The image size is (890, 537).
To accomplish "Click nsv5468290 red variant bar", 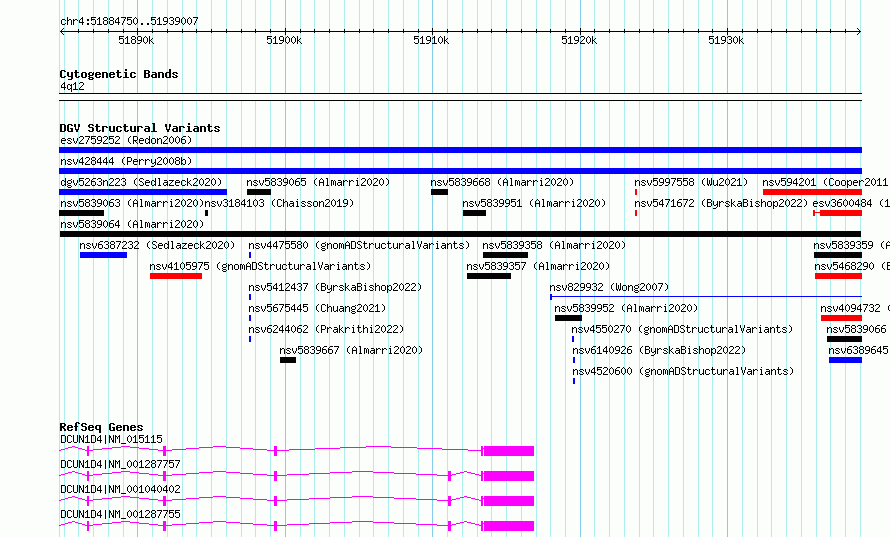I will point(838,276).
